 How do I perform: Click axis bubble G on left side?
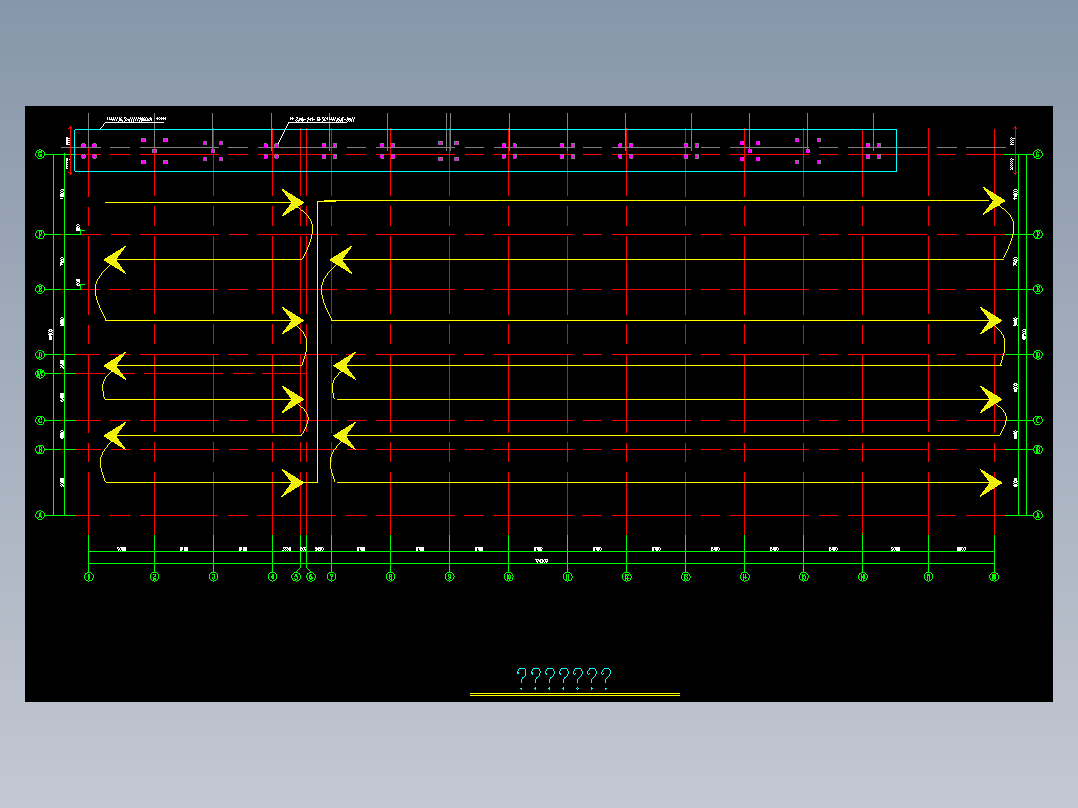coord(40,155)
